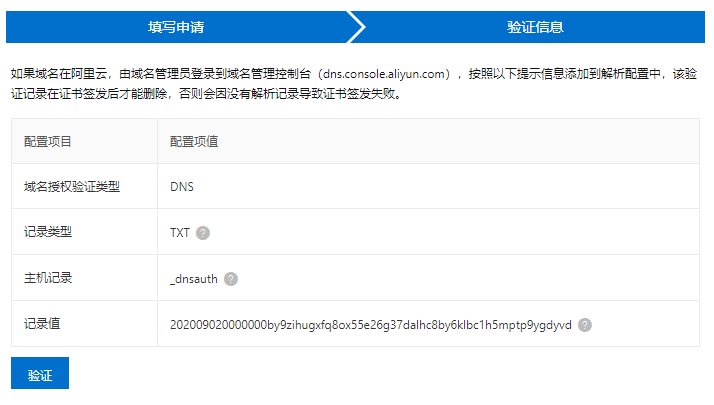This screenshot has height=405, width=714.
Task: Select the 主机记录 row label
Action: 48,278
